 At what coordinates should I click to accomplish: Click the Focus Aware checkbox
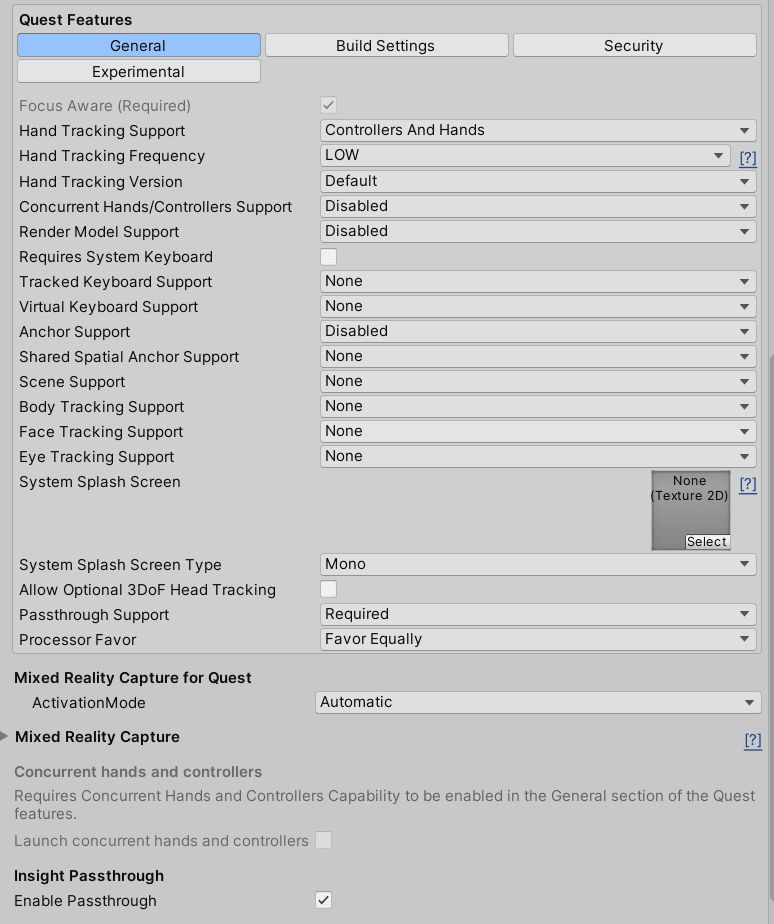[x=328, y=105]
